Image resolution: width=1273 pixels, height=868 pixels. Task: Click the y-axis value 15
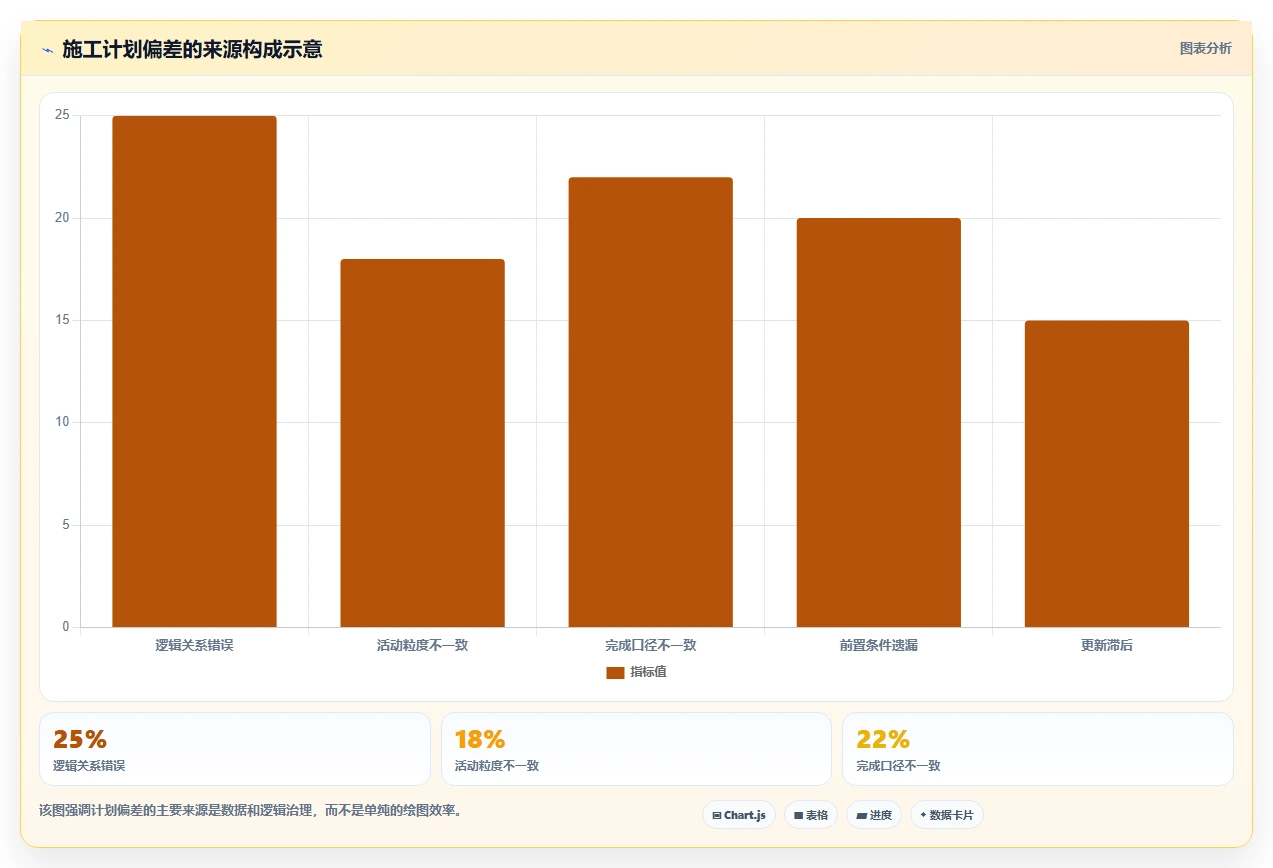click(62, 321)
